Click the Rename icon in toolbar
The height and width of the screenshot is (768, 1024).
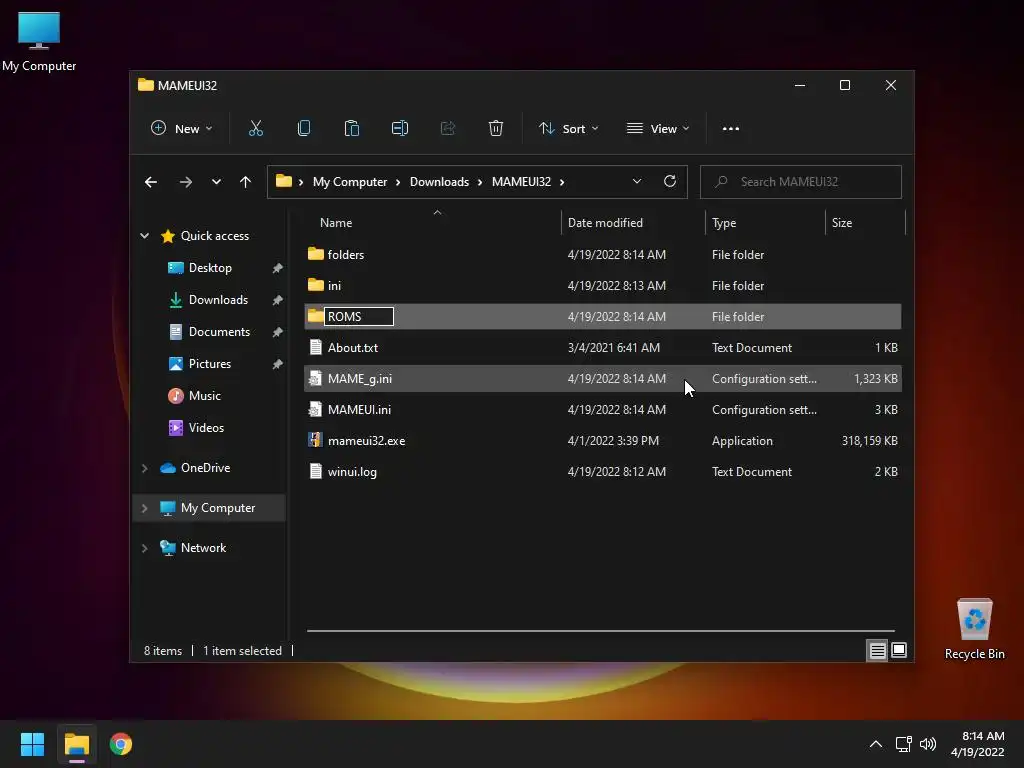[400, 129]
